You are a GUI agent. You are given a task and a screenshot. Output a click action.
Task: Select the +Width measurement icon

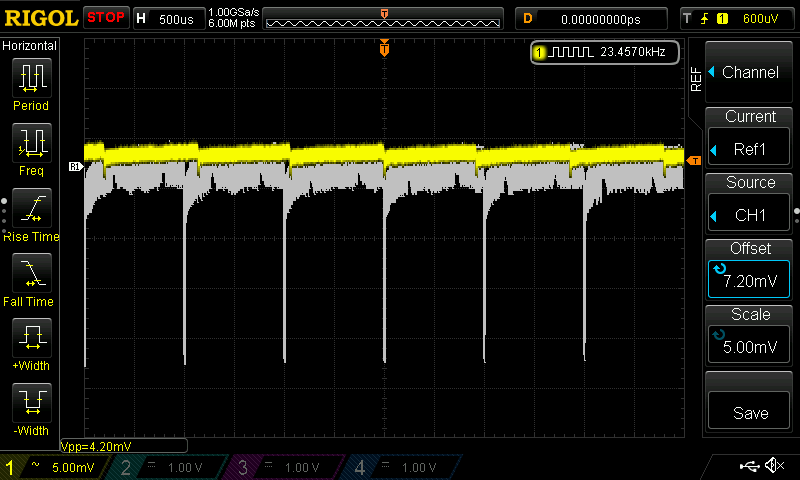32,338
